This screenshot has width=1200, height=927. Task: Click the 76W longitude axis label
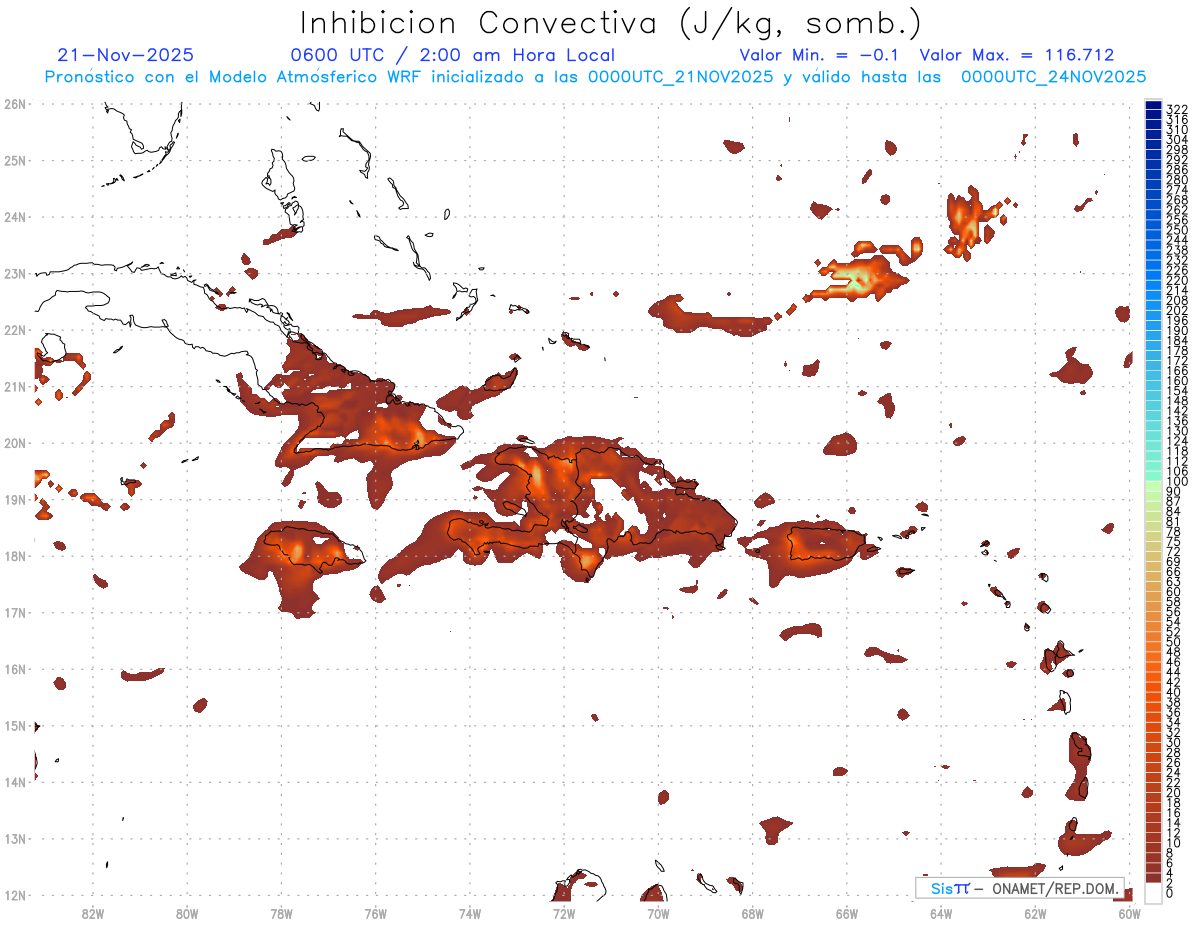375,913
